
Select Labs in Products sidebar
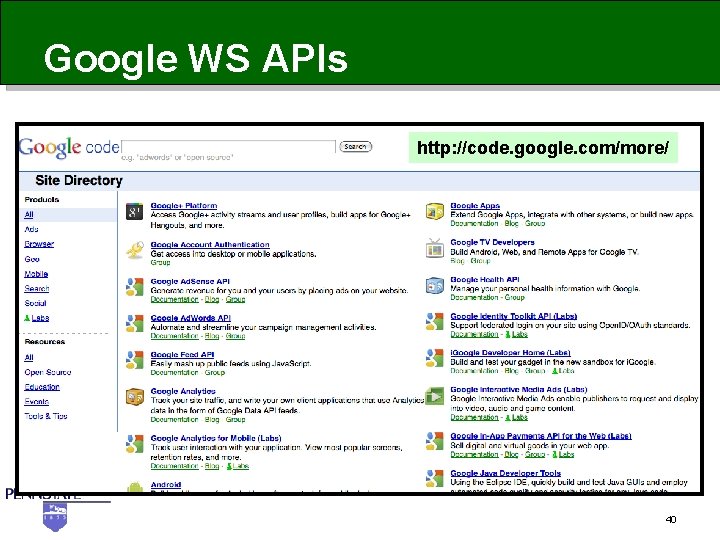36,318
